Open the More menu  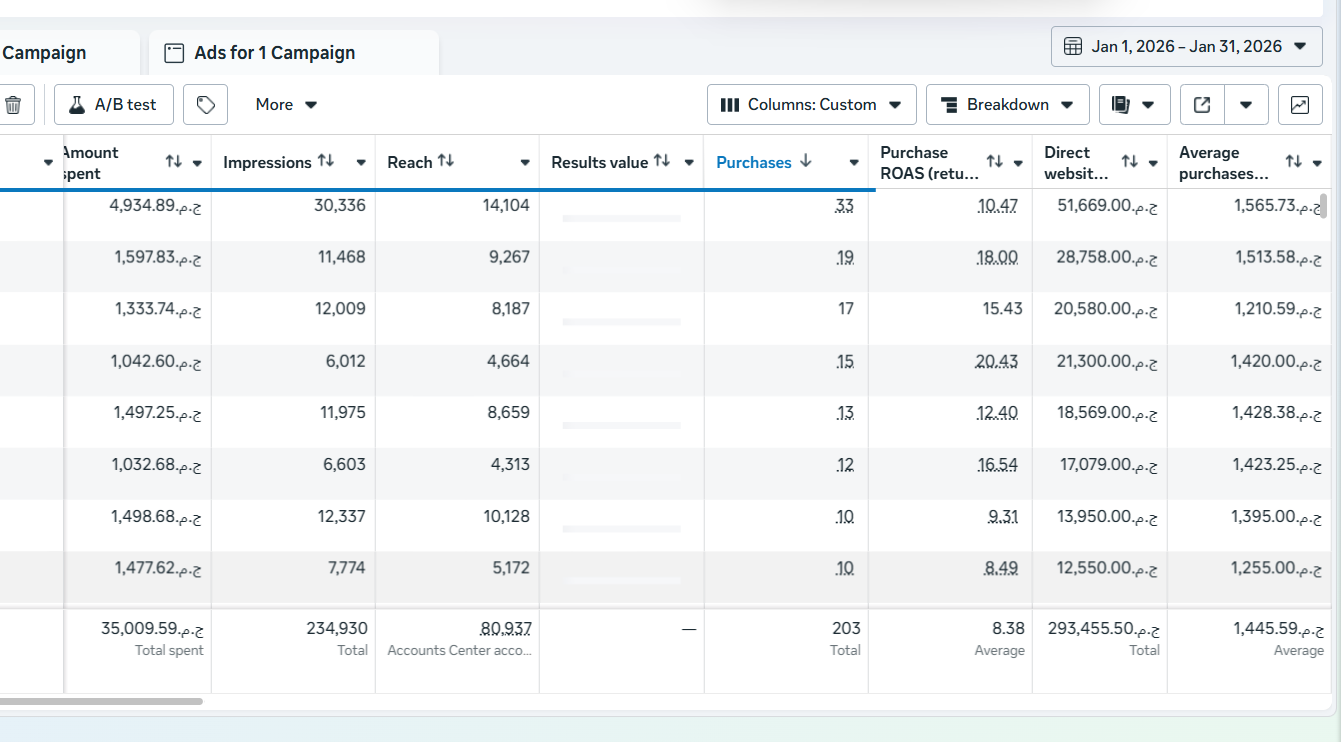[x=286, y=105]
